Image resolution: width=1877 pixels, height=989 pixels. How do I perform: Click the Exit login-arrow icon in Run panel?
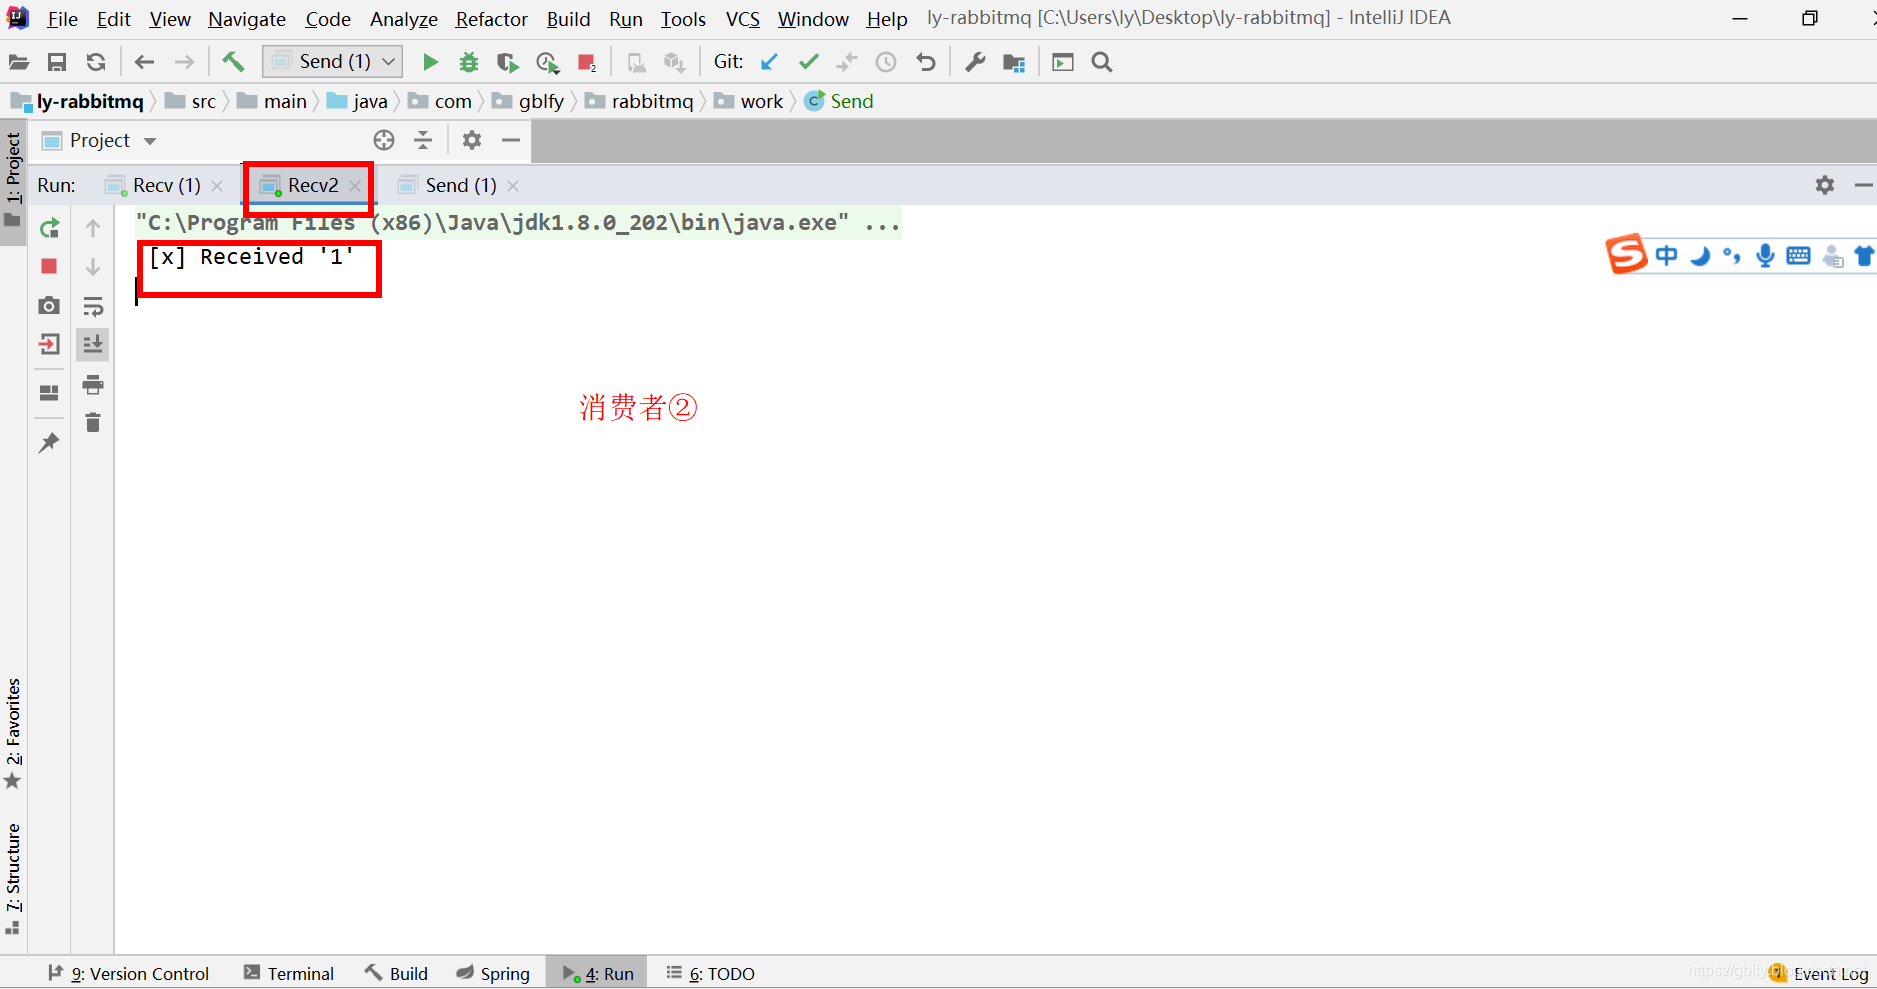(x=49, y=345)
